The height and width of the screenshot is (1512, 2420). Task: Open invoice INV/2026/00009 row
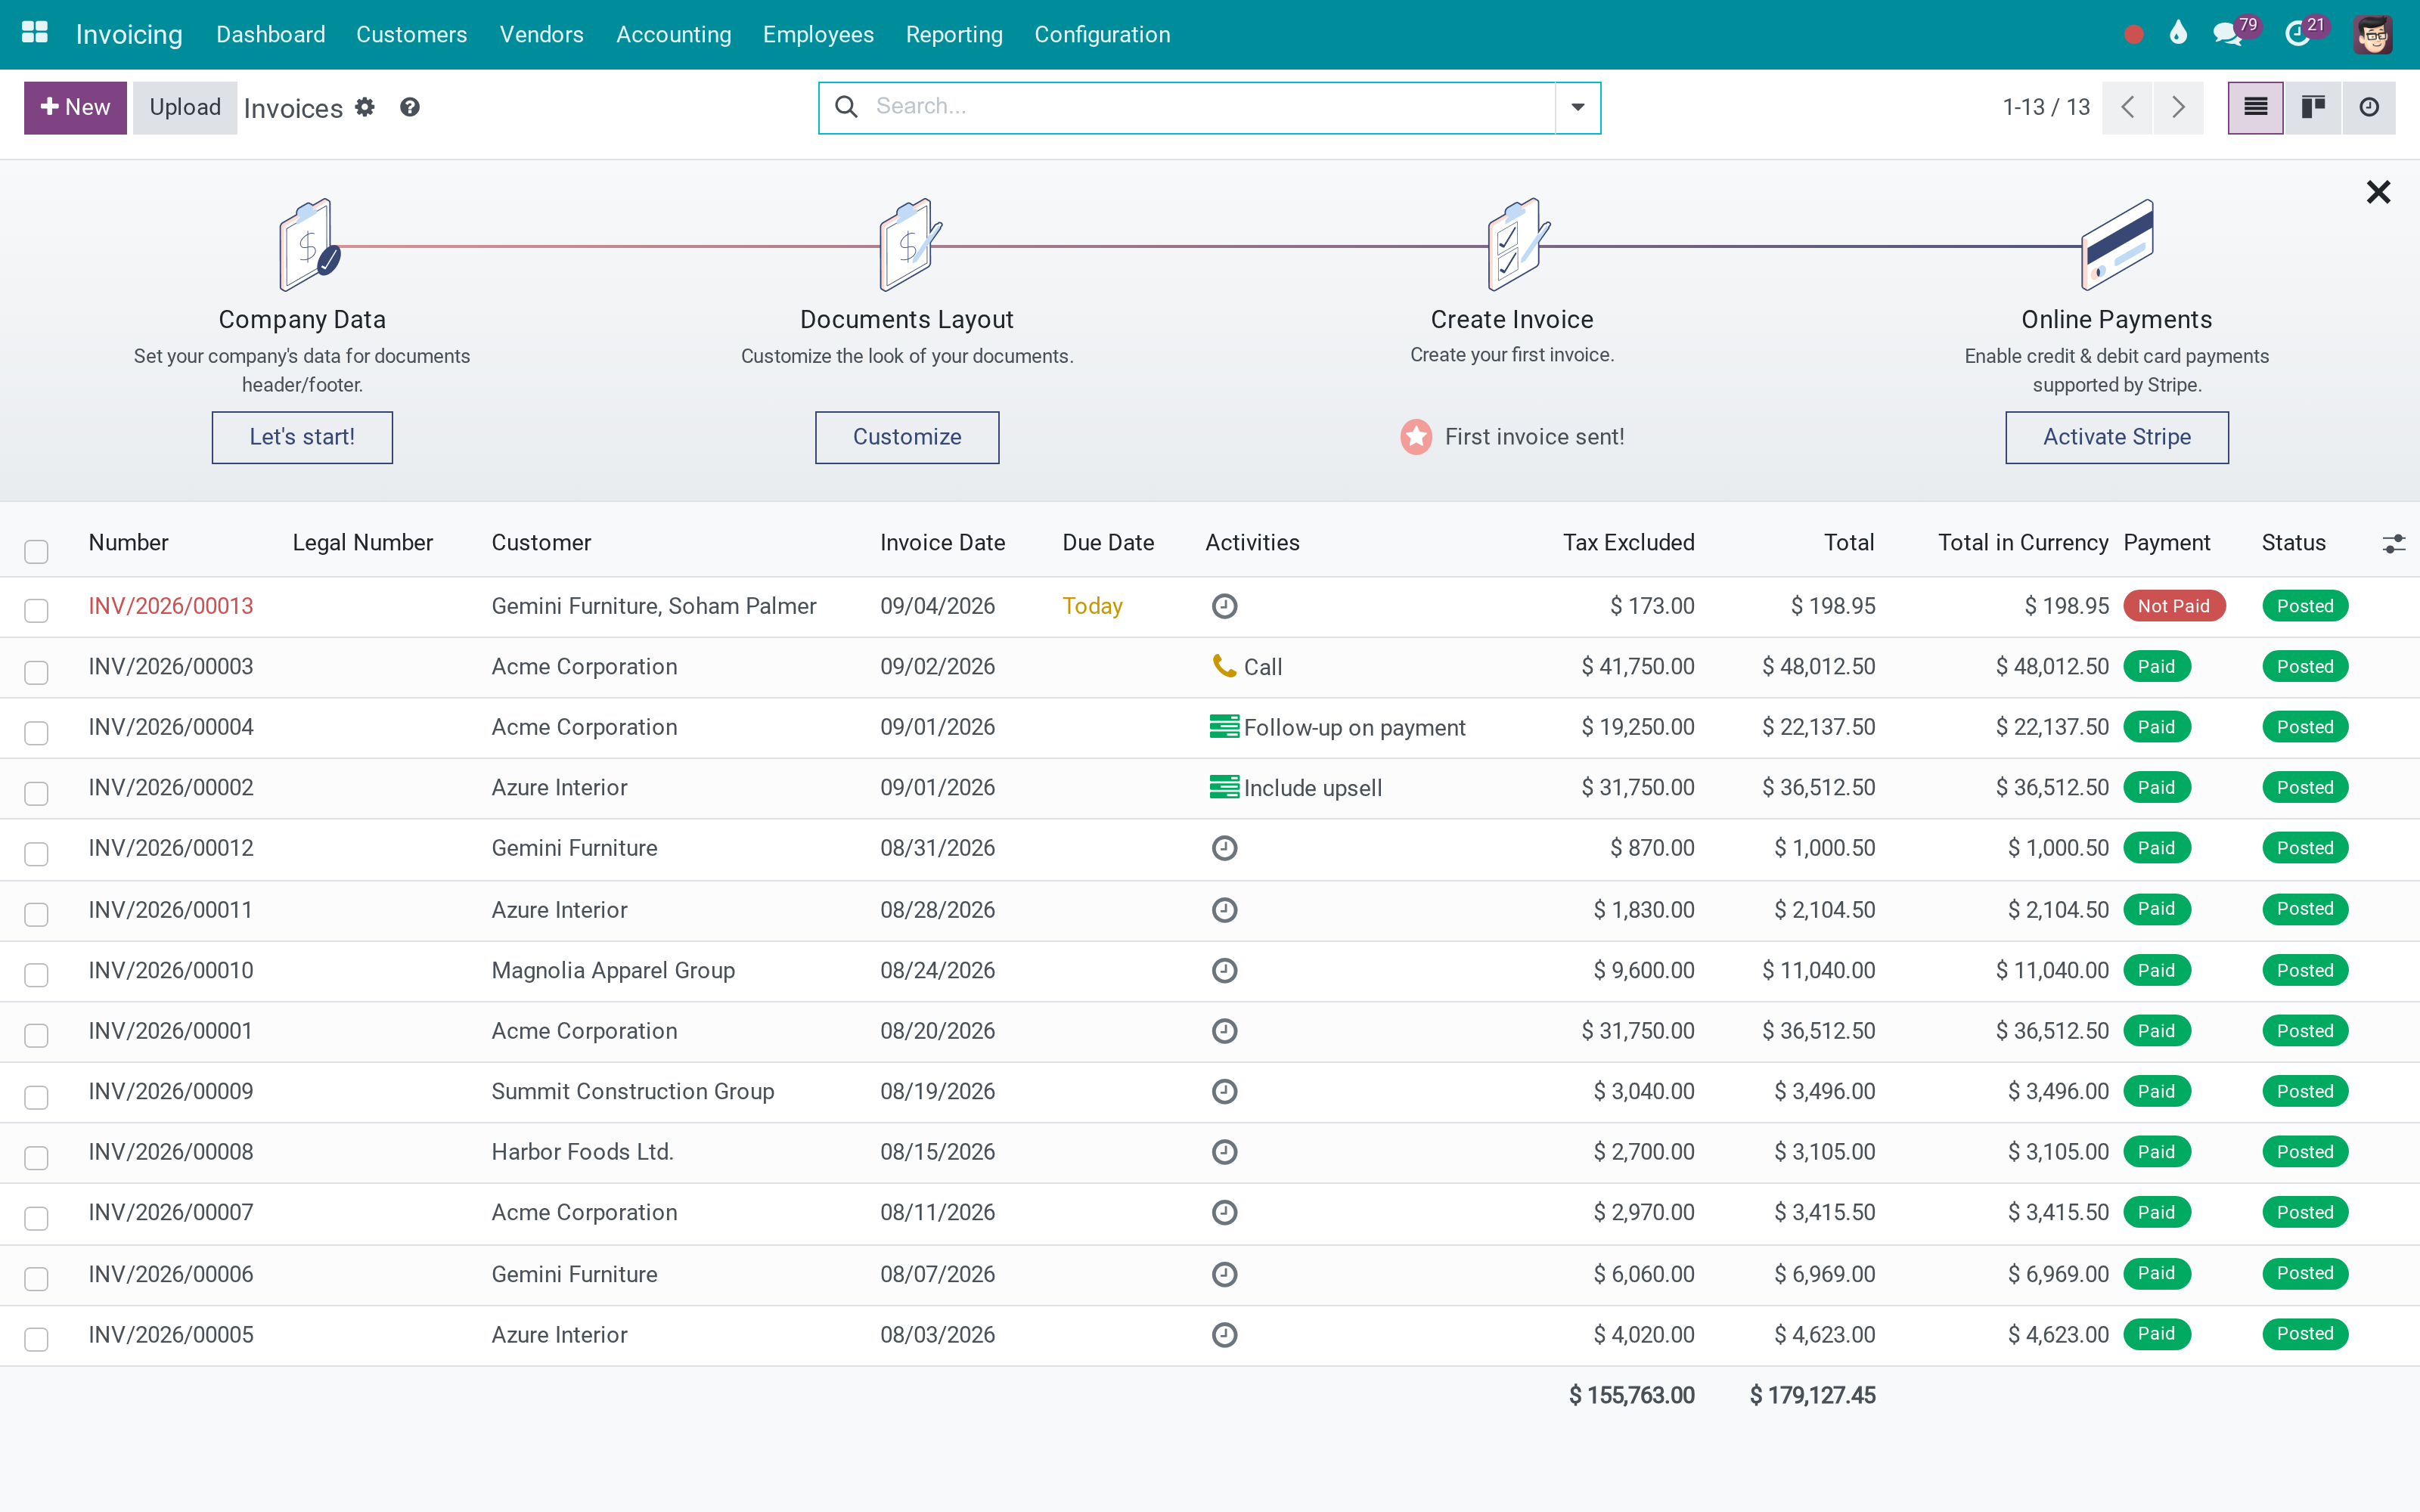(x=1210, y=1091)
